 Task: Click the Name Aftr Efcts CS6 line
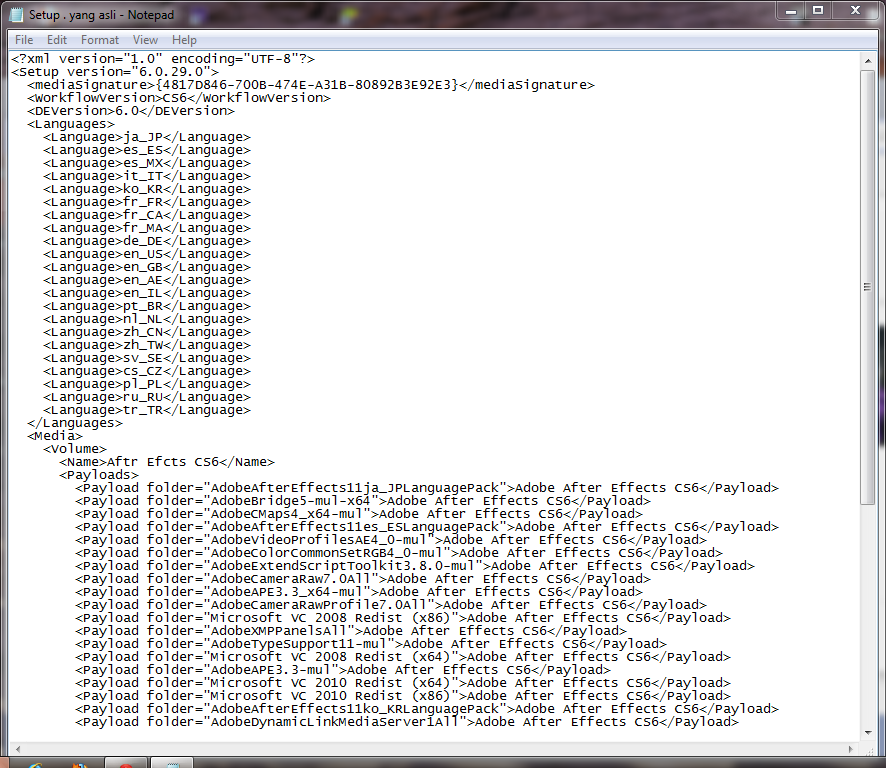pos(167,462)
